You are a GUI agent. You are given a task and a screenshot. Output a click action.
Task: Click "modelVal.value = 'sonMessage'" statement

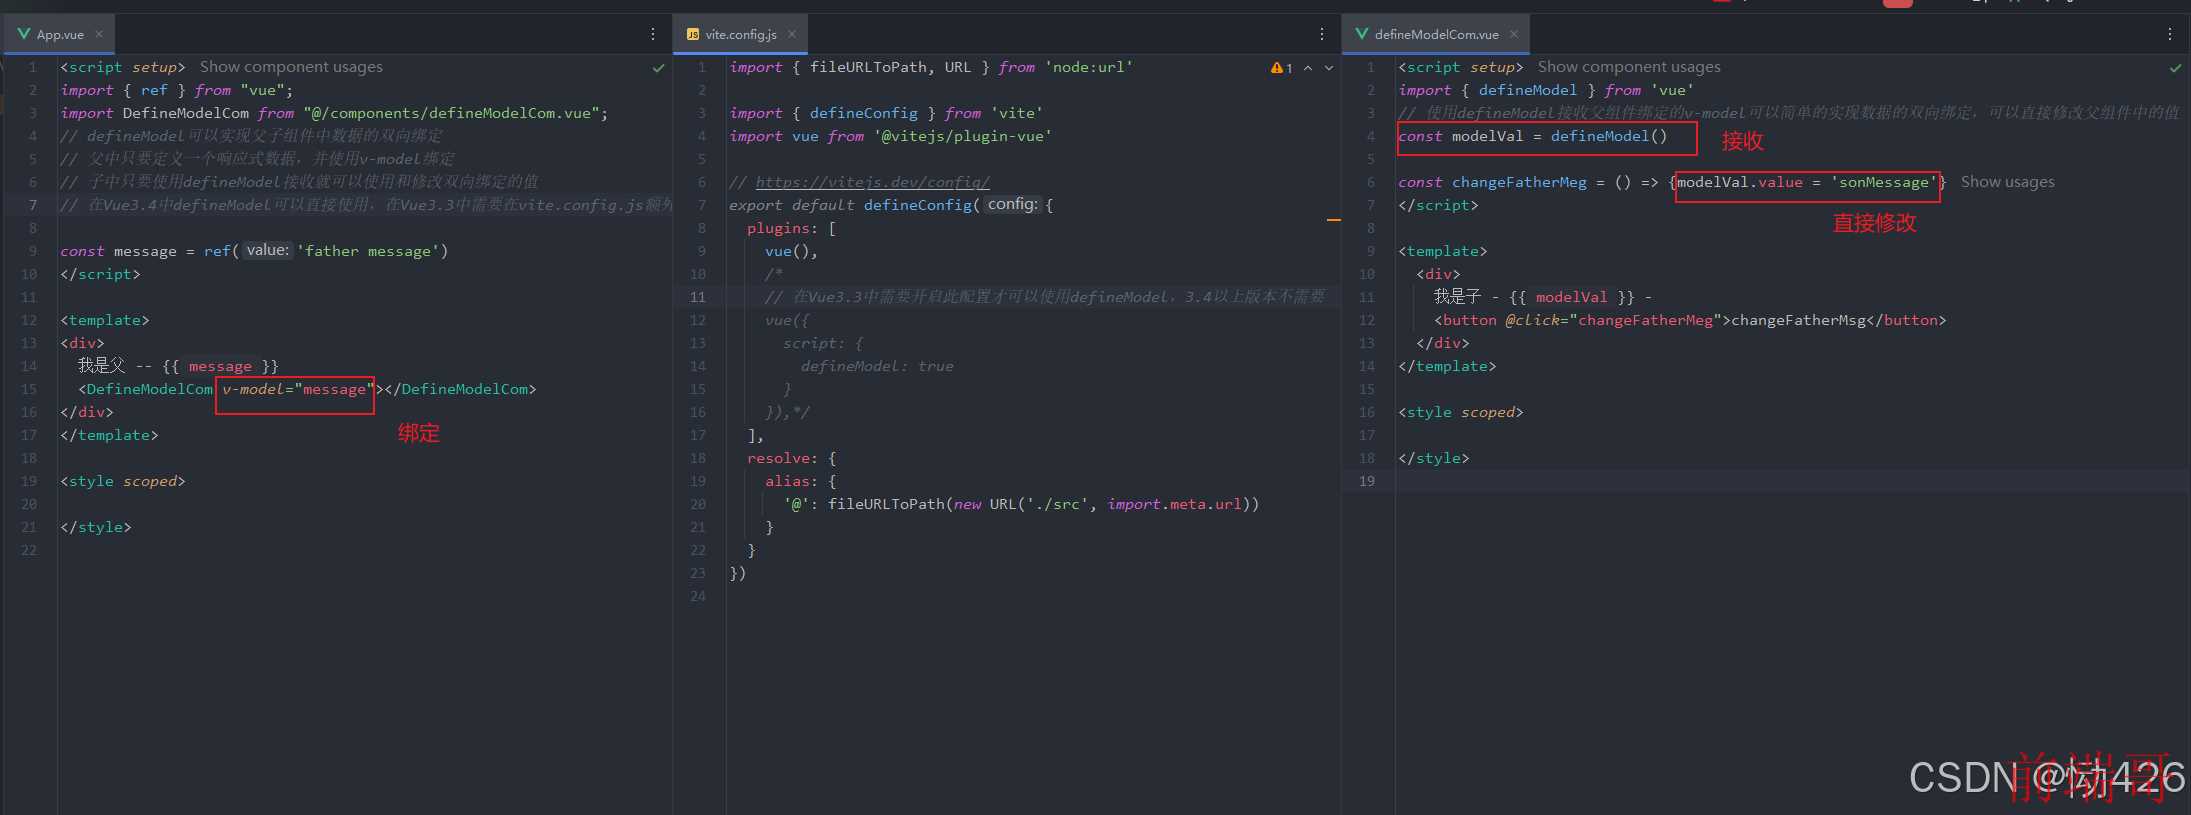1806,182
